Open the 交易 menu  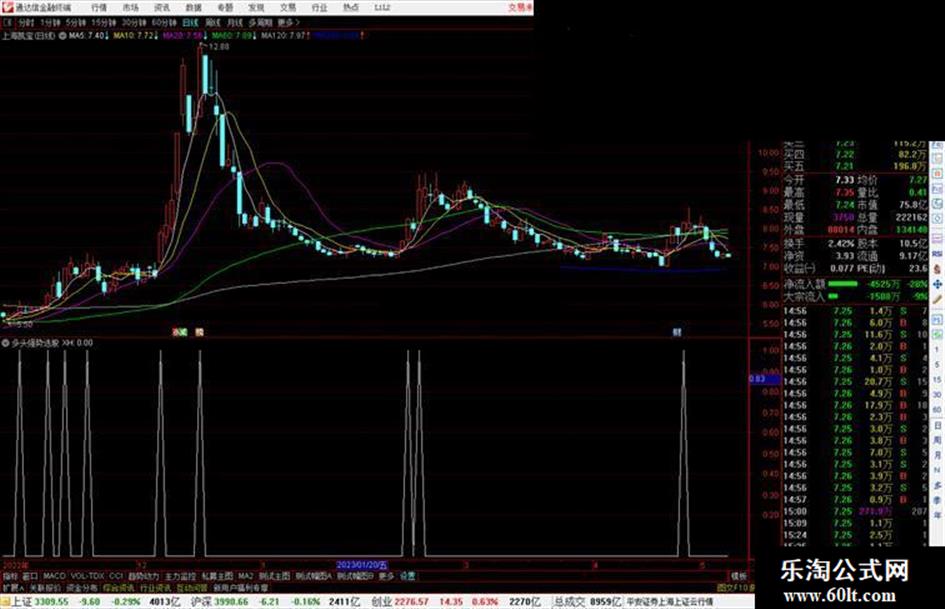tap(287, 8)
